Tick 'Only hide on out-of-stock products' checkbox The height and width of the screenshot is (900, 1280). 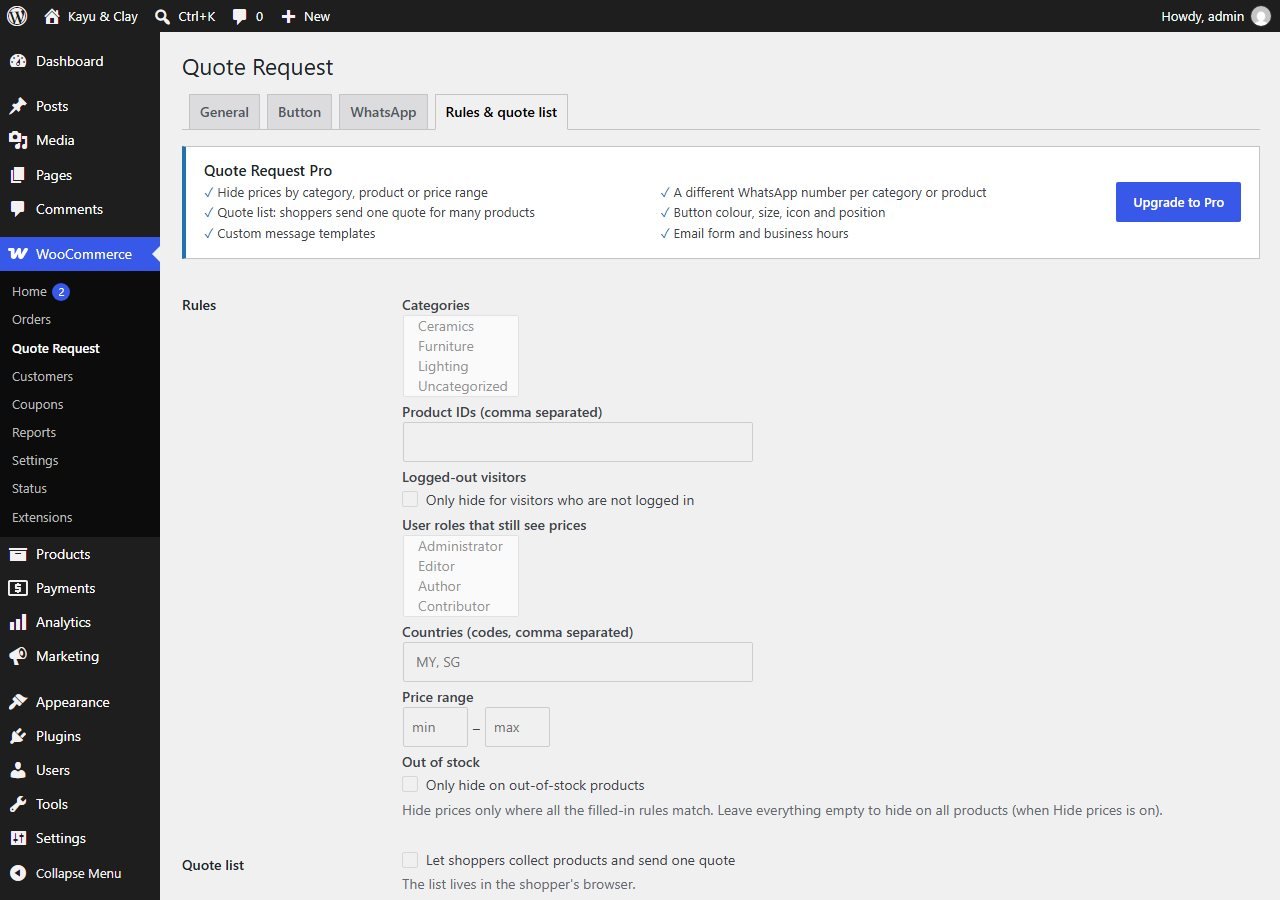click(410, 784)
